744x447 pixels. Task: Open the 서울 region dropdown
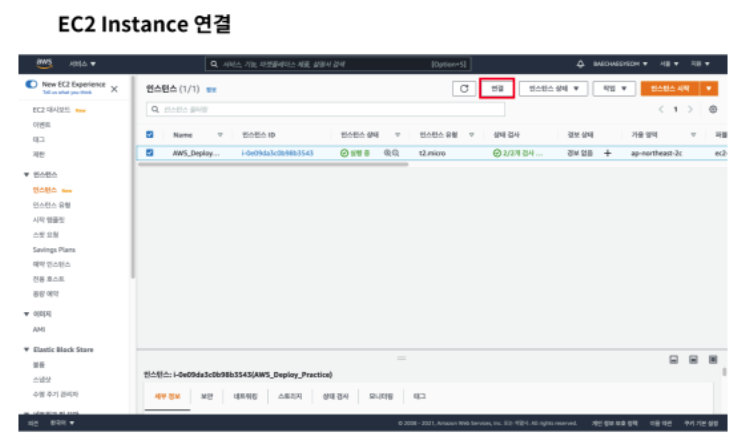point(670,64)
